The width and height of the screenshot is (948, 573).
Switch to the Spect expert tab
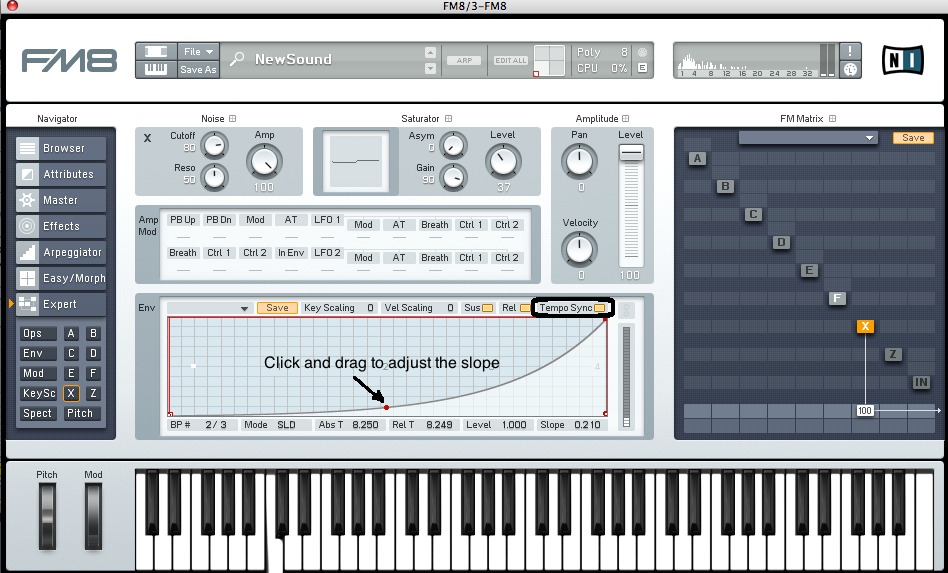pos(37,413)
